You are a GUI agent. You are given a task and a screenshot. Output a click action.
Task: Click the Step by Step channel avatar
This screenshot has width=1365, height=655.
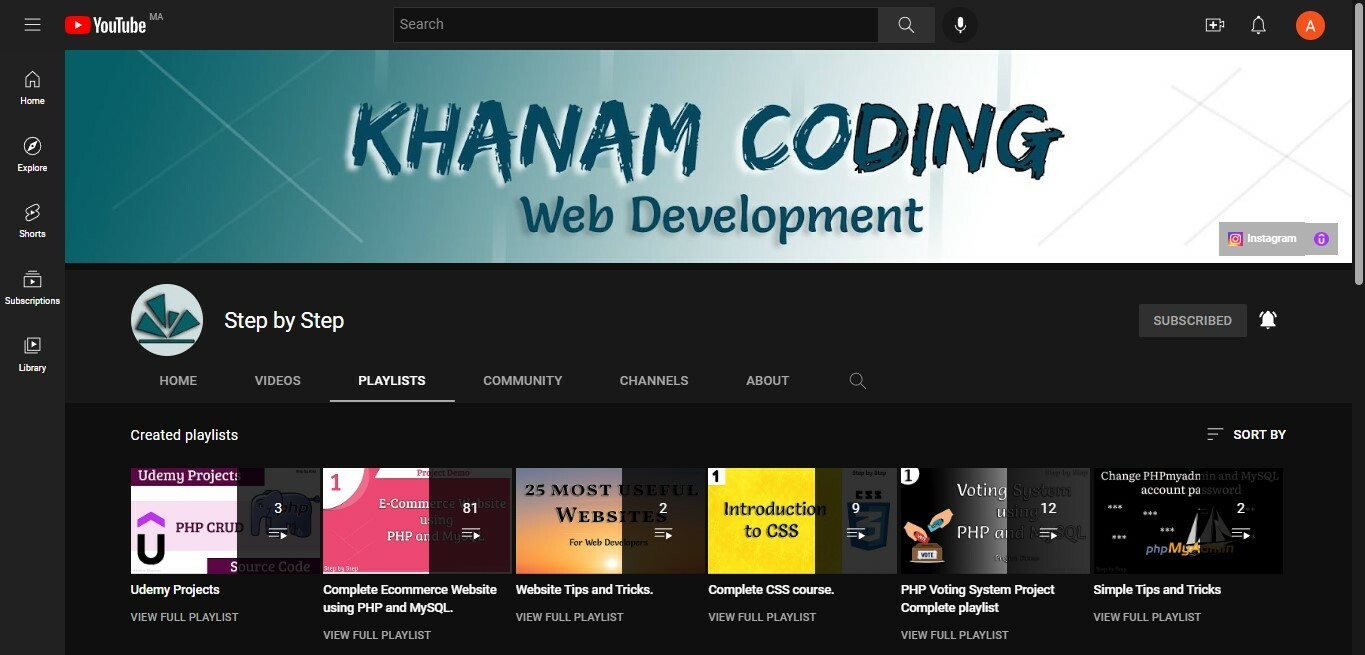(167, 320)
